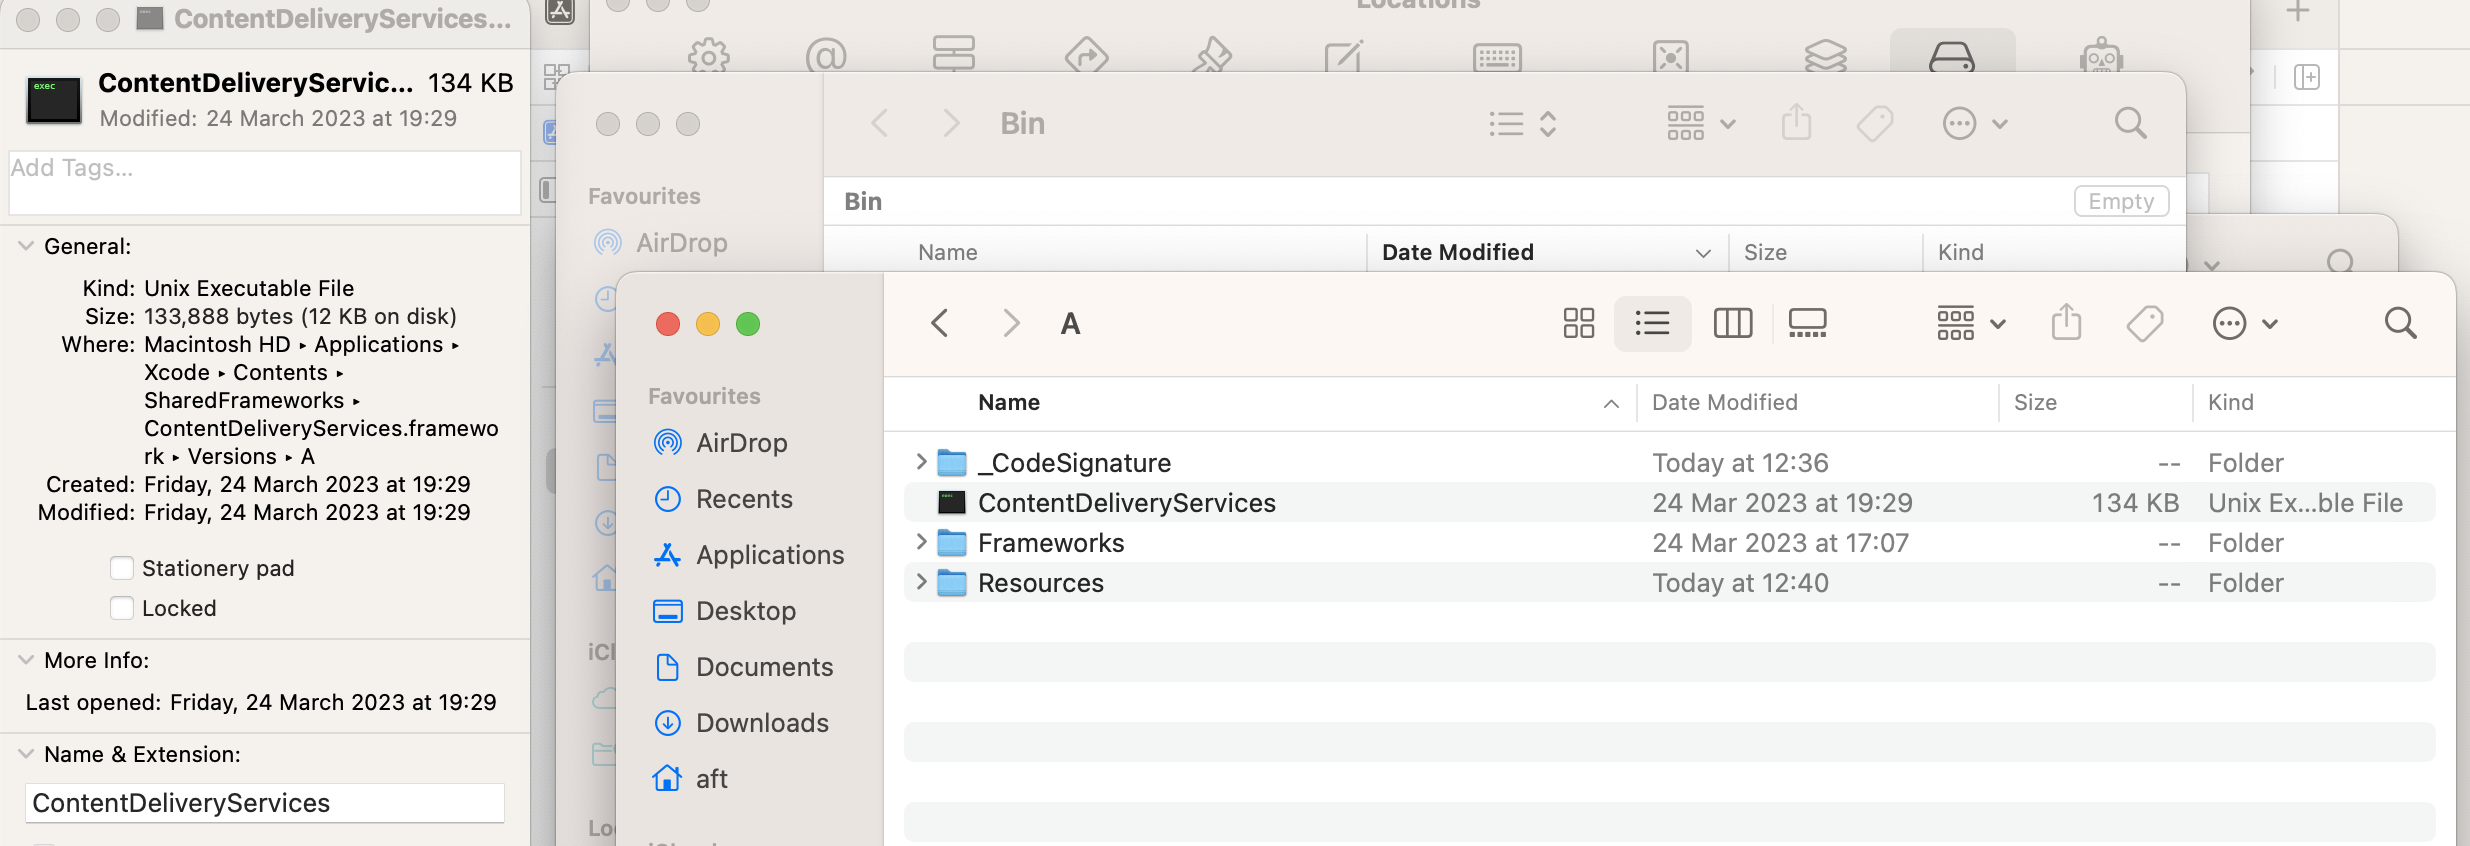Viewport: 2470px width, 846px height.
Task: Open Desktop in the sidebar
Action: [746, 611]
